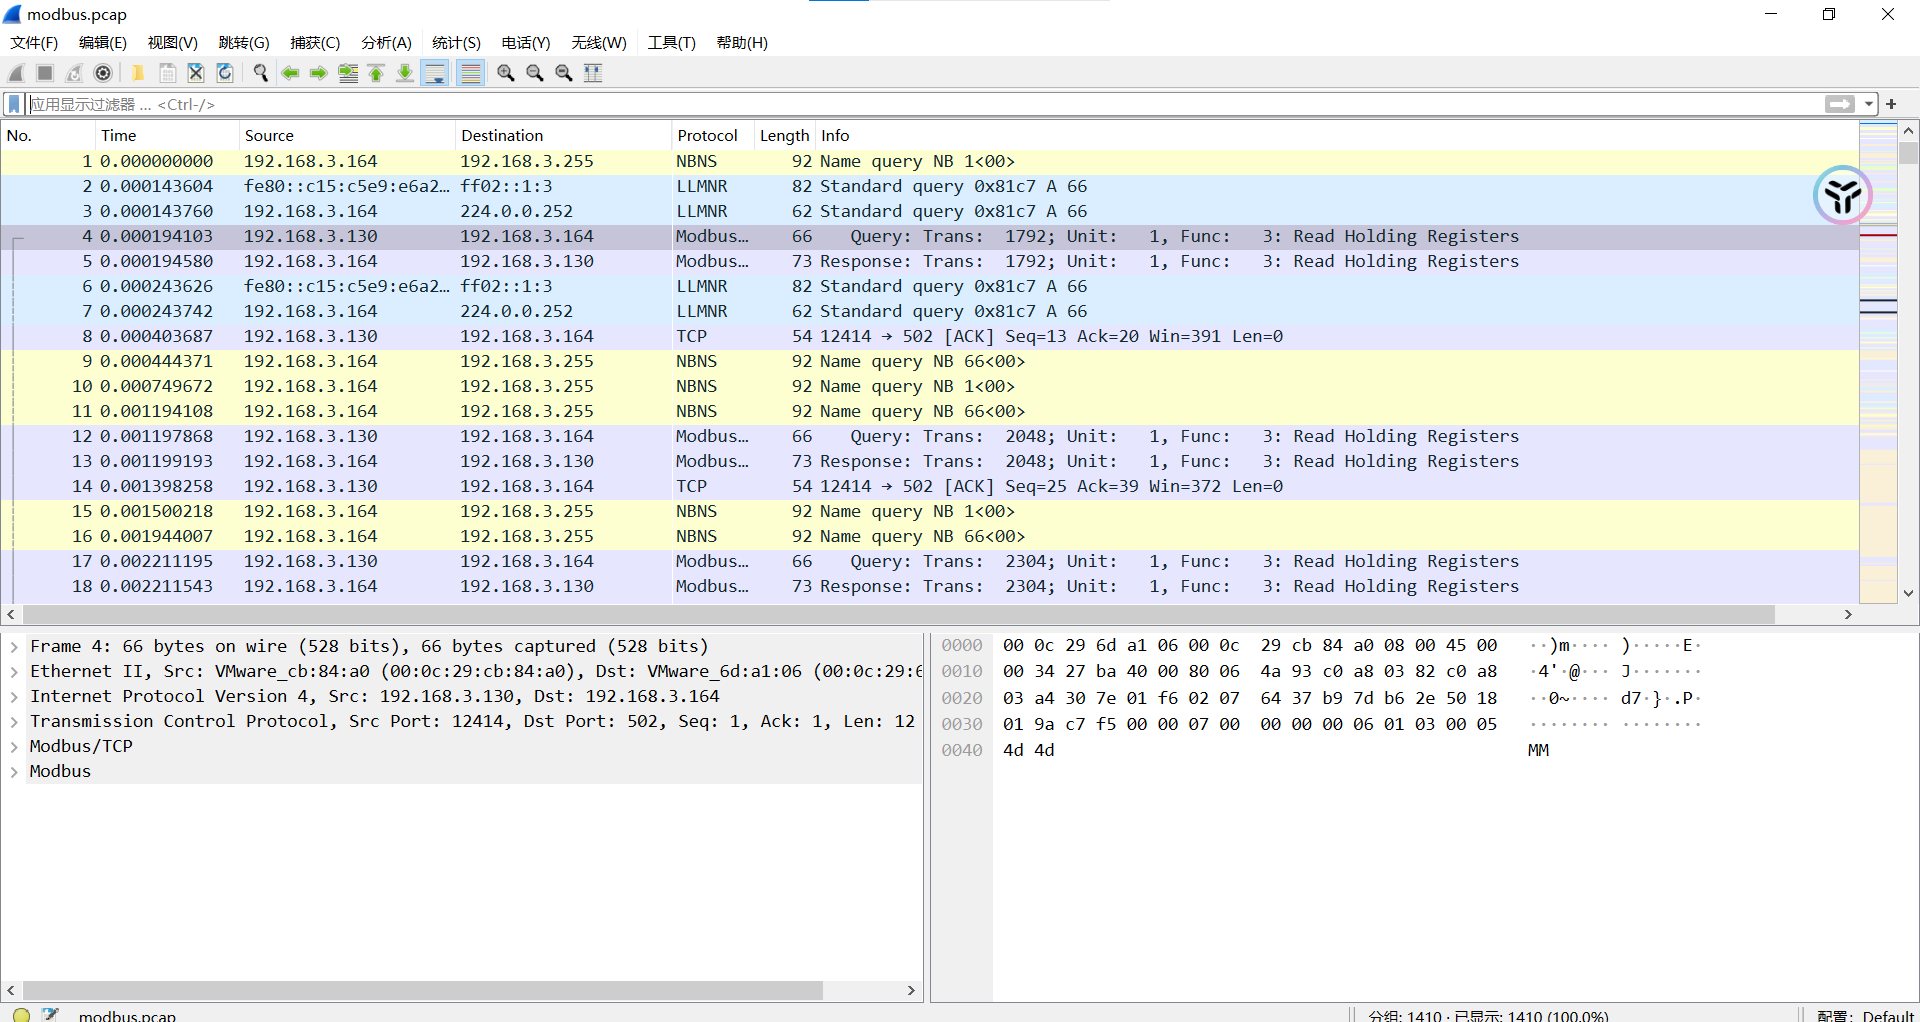Jump to the first packet

[x=377, y=73]
